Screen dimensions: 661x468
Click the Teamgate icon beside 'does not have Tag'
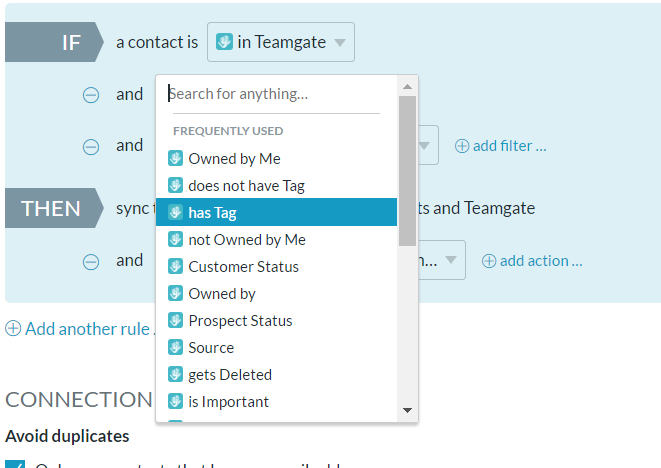coord(175,185)
